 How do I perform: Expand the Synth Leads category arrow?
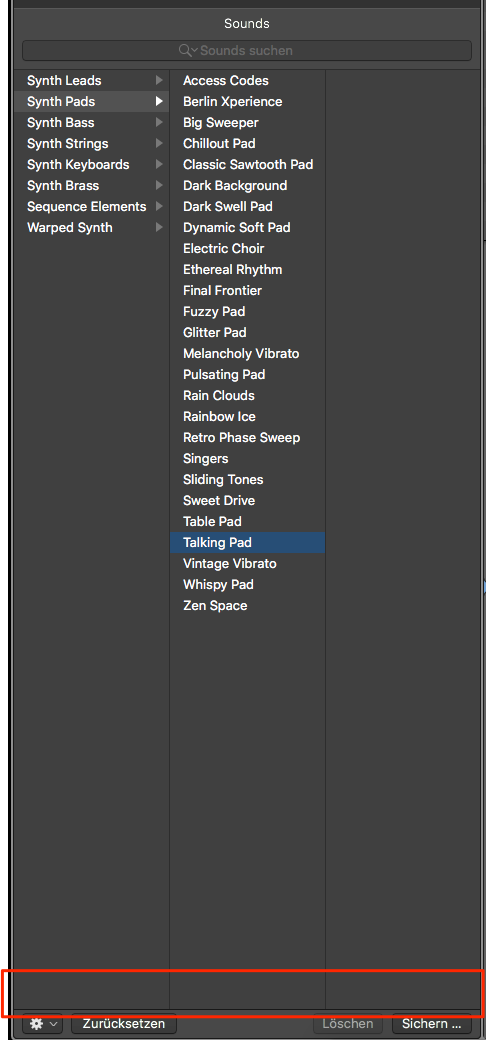point(158,80)
